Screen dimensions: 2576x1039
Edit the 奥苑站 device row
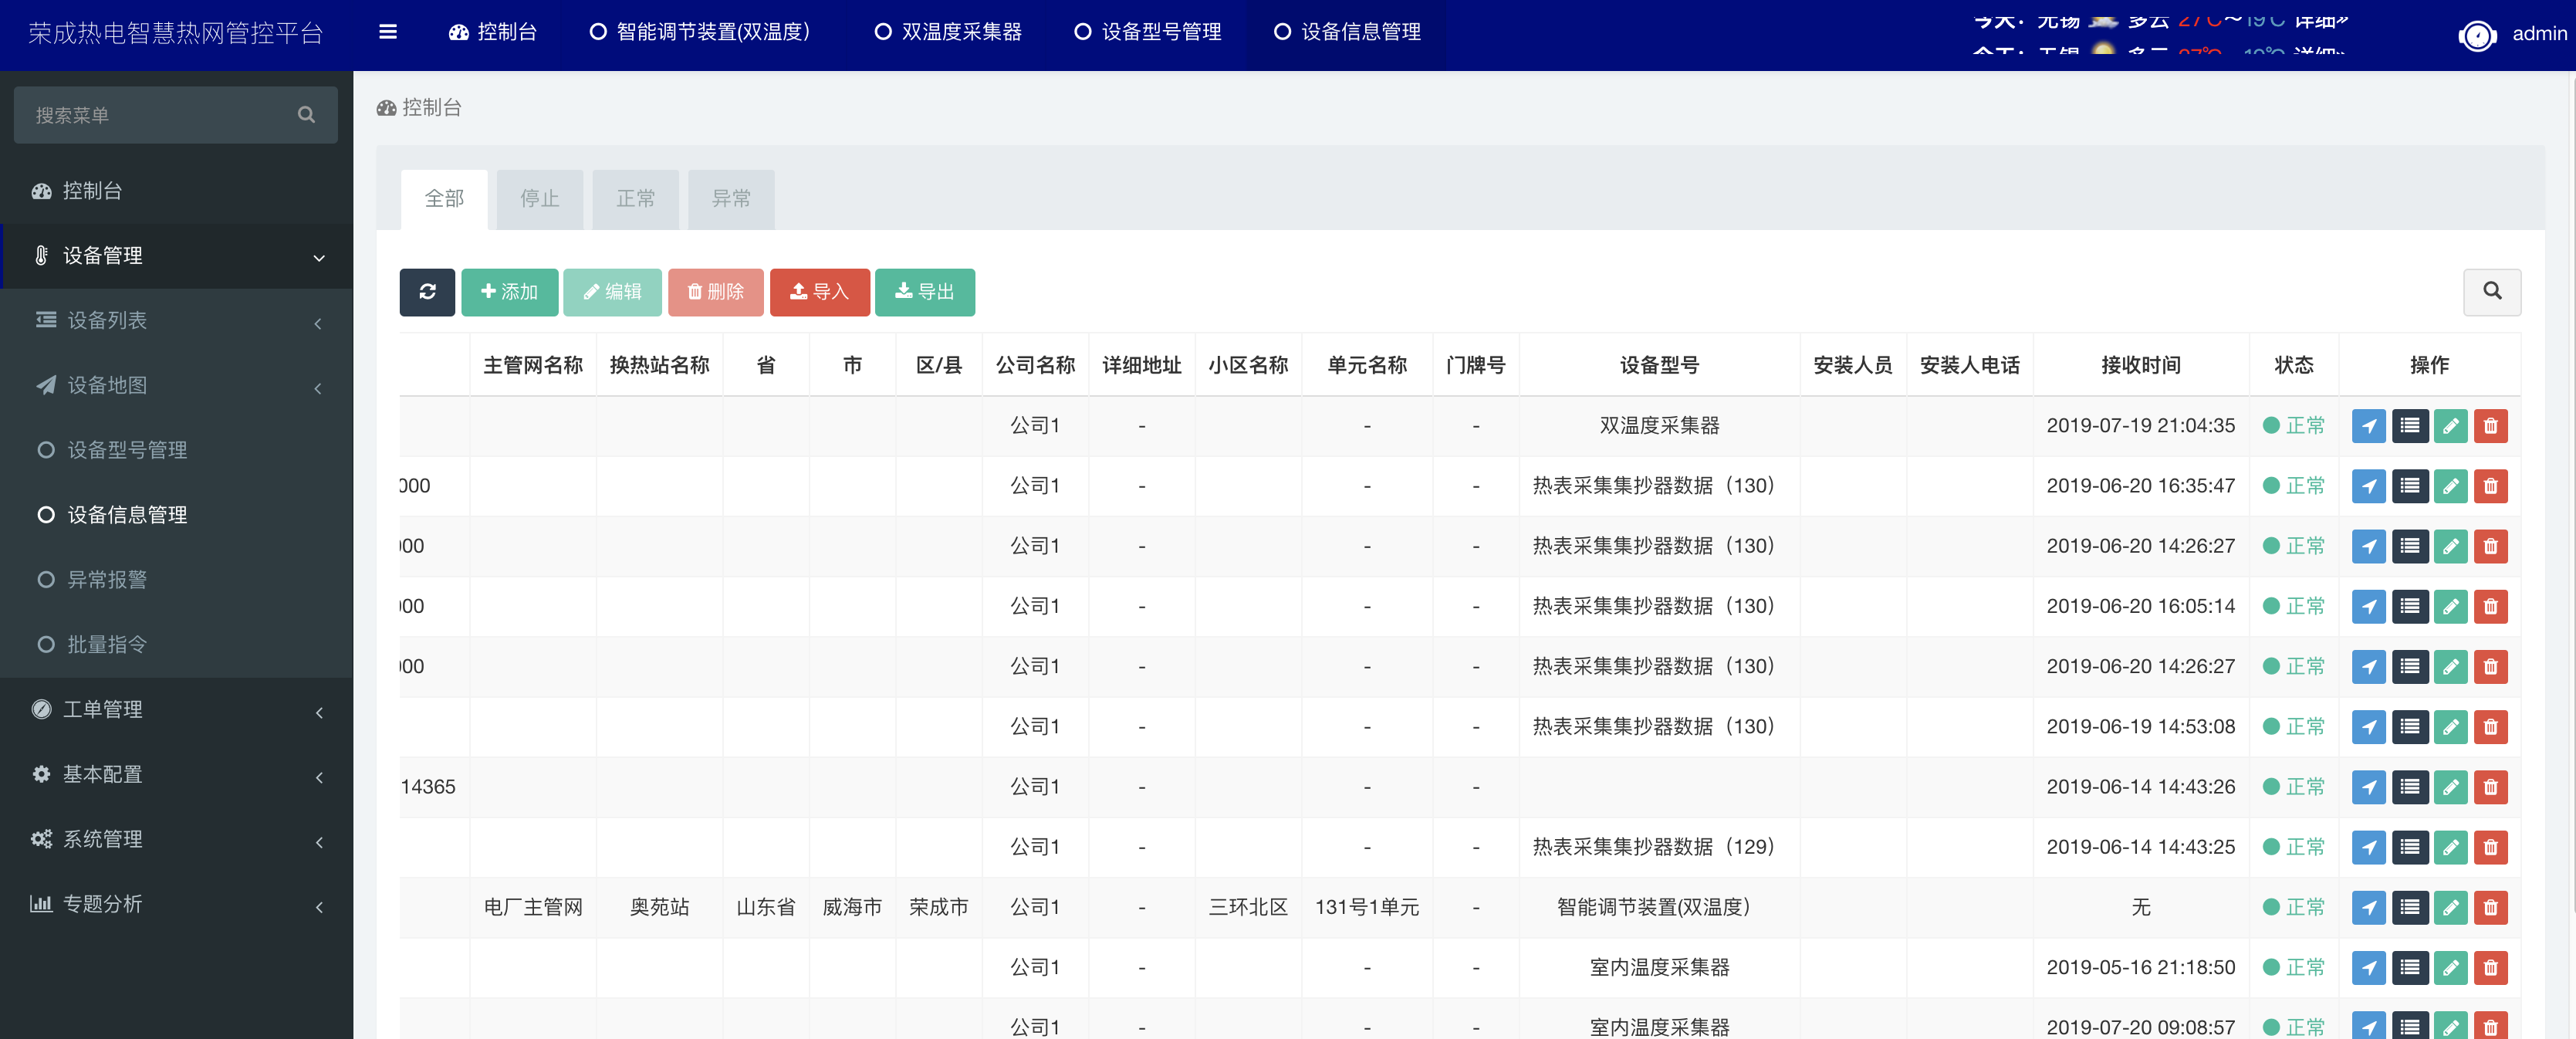(x=2450, y=907)
